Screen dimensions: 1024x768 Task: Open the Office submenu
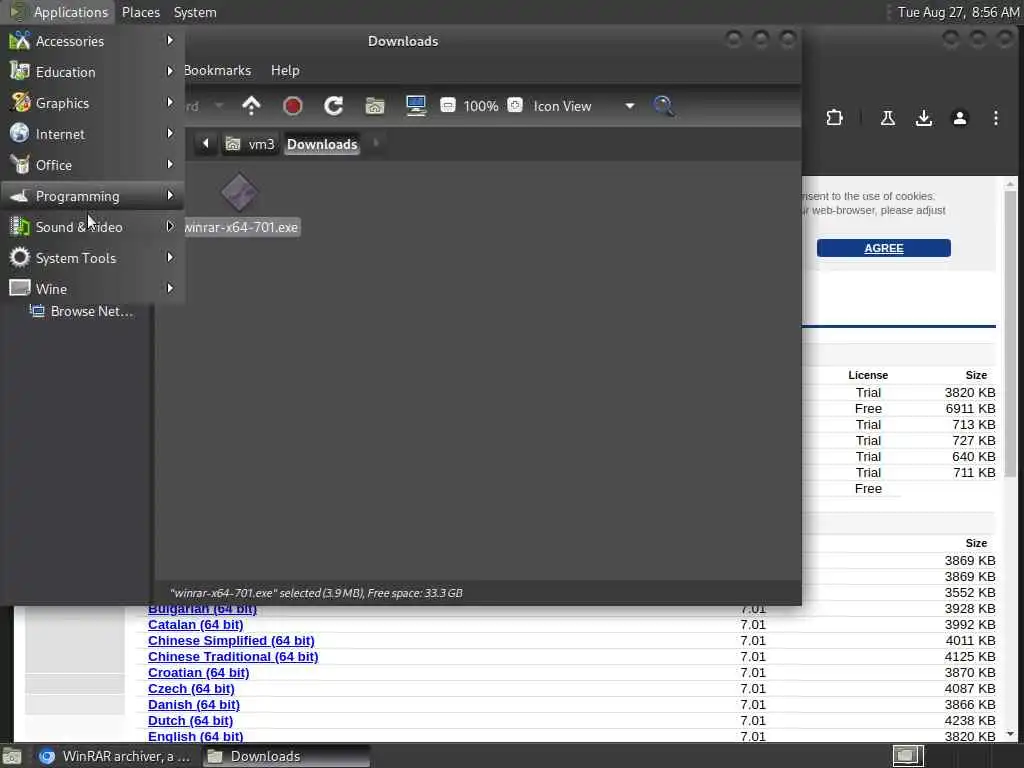click(x=92, y=165)
